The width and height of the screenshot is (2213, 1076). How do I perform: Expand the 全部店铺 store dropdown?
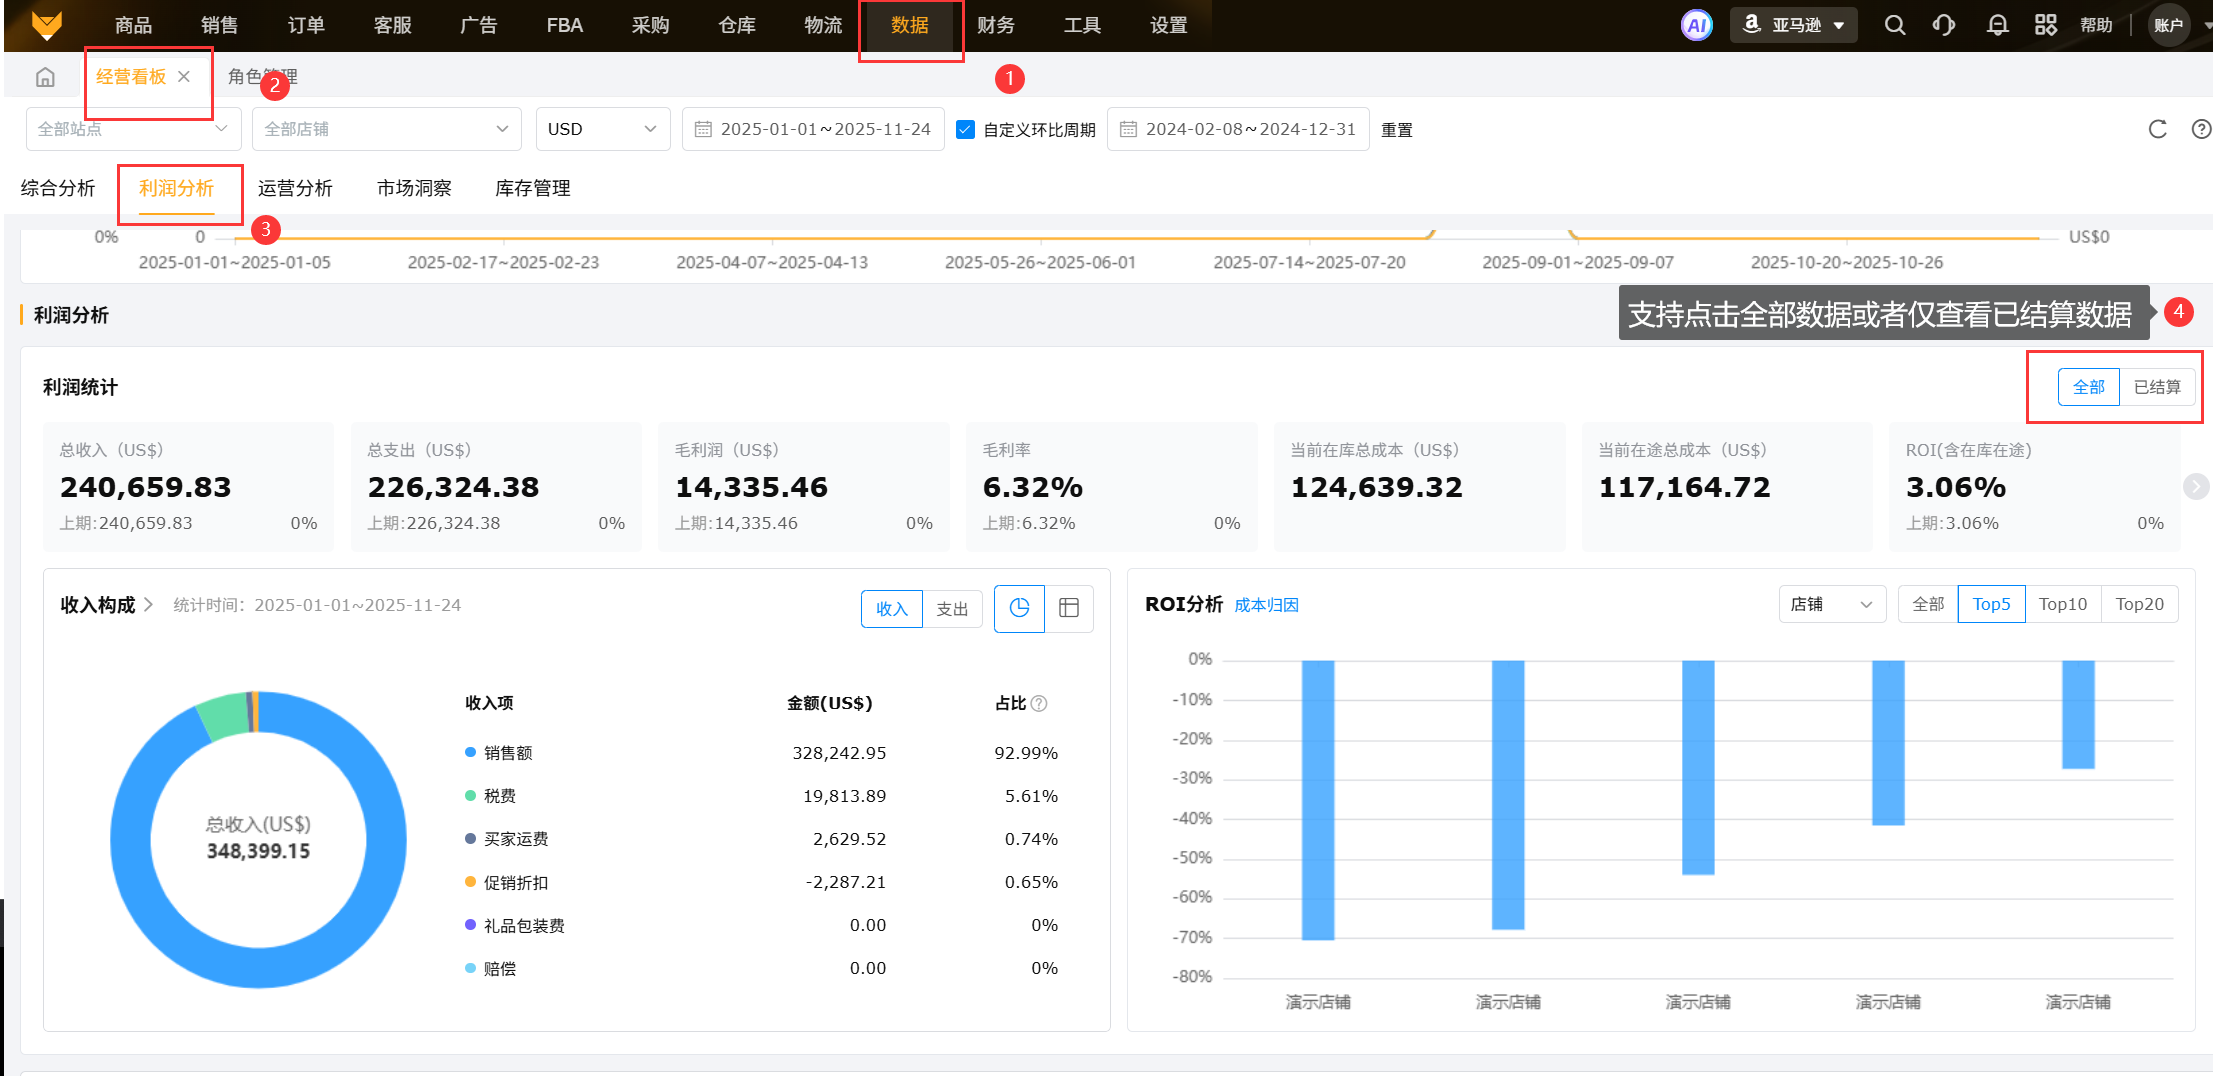pyautogui.click(x=386, y=129)
